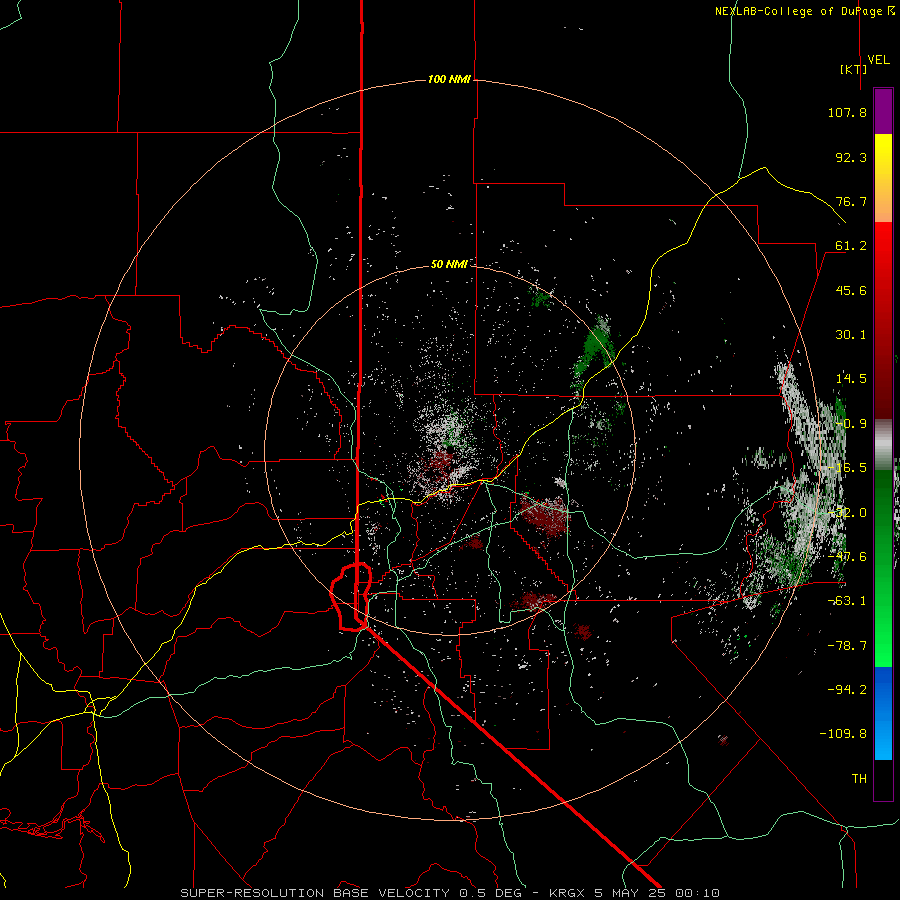Select the -0.9 velocity scale value
The width and height of the screenshot is (900, 900).
pos(851,424)
